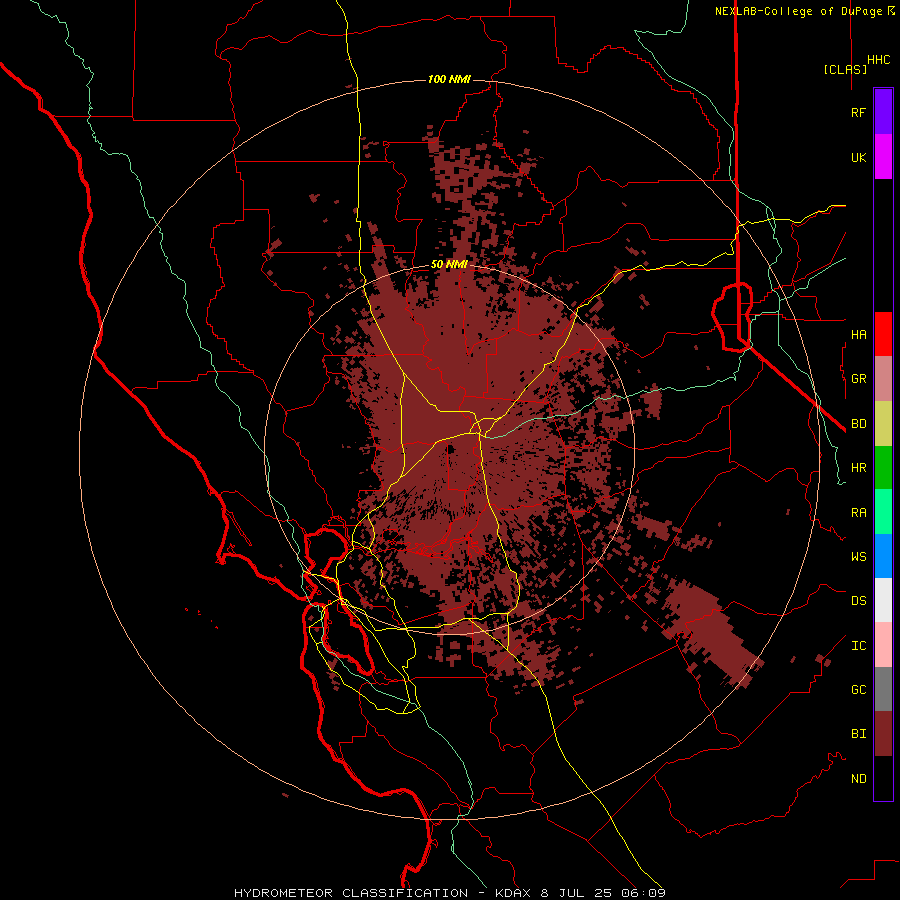
Task: Click the BI dark-red legend swatch
Action: click(883, 734)
